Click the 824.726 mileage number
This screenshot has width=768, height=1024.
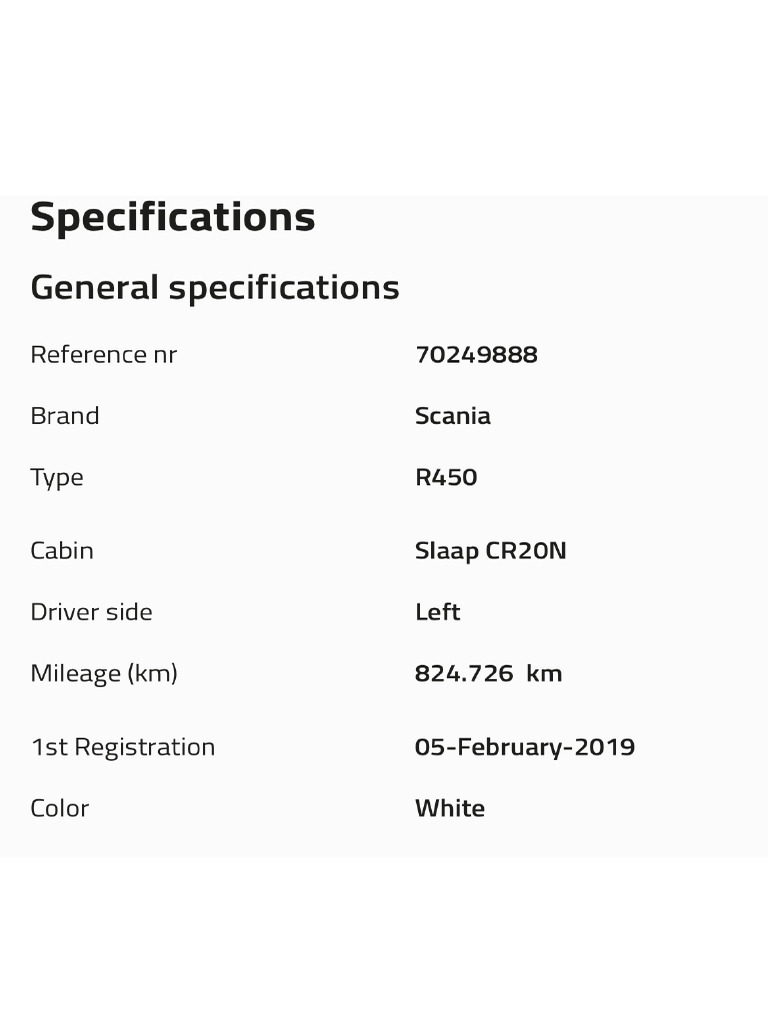464,674
